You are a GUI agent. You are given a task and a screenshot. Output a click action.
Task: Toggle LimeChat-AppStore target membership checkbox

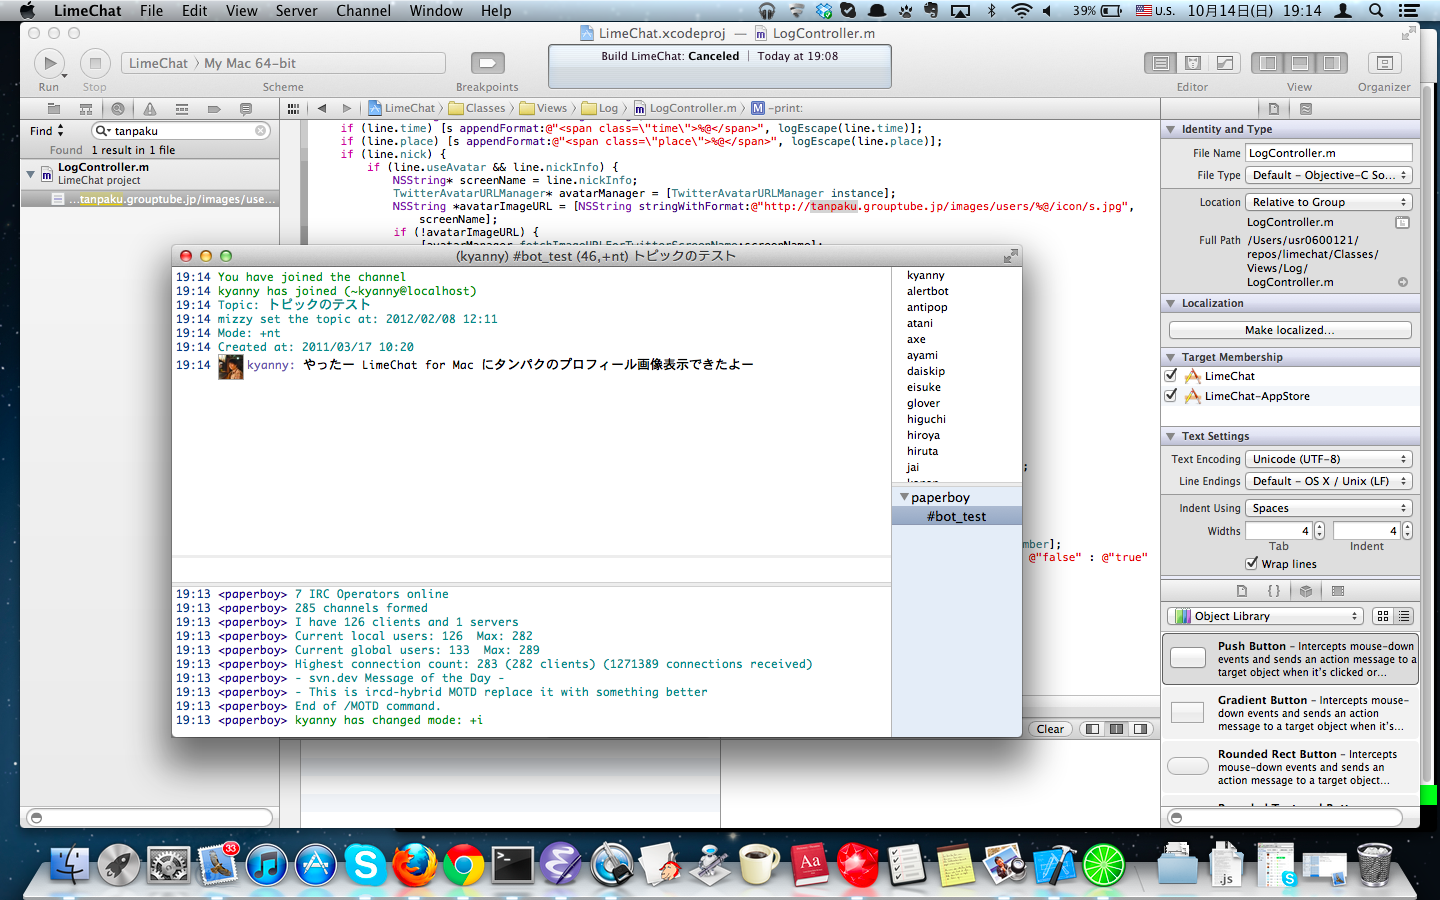[1171, 396]
